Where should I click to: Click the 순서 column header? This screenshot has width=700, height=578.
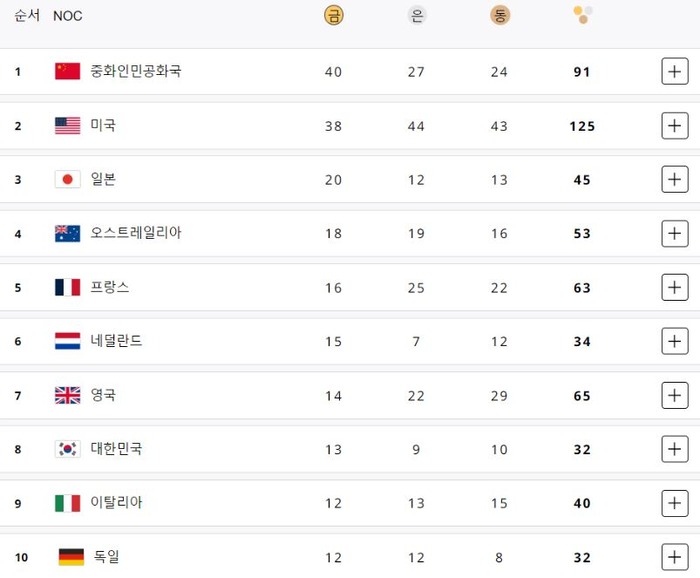(x=27, y=15)
